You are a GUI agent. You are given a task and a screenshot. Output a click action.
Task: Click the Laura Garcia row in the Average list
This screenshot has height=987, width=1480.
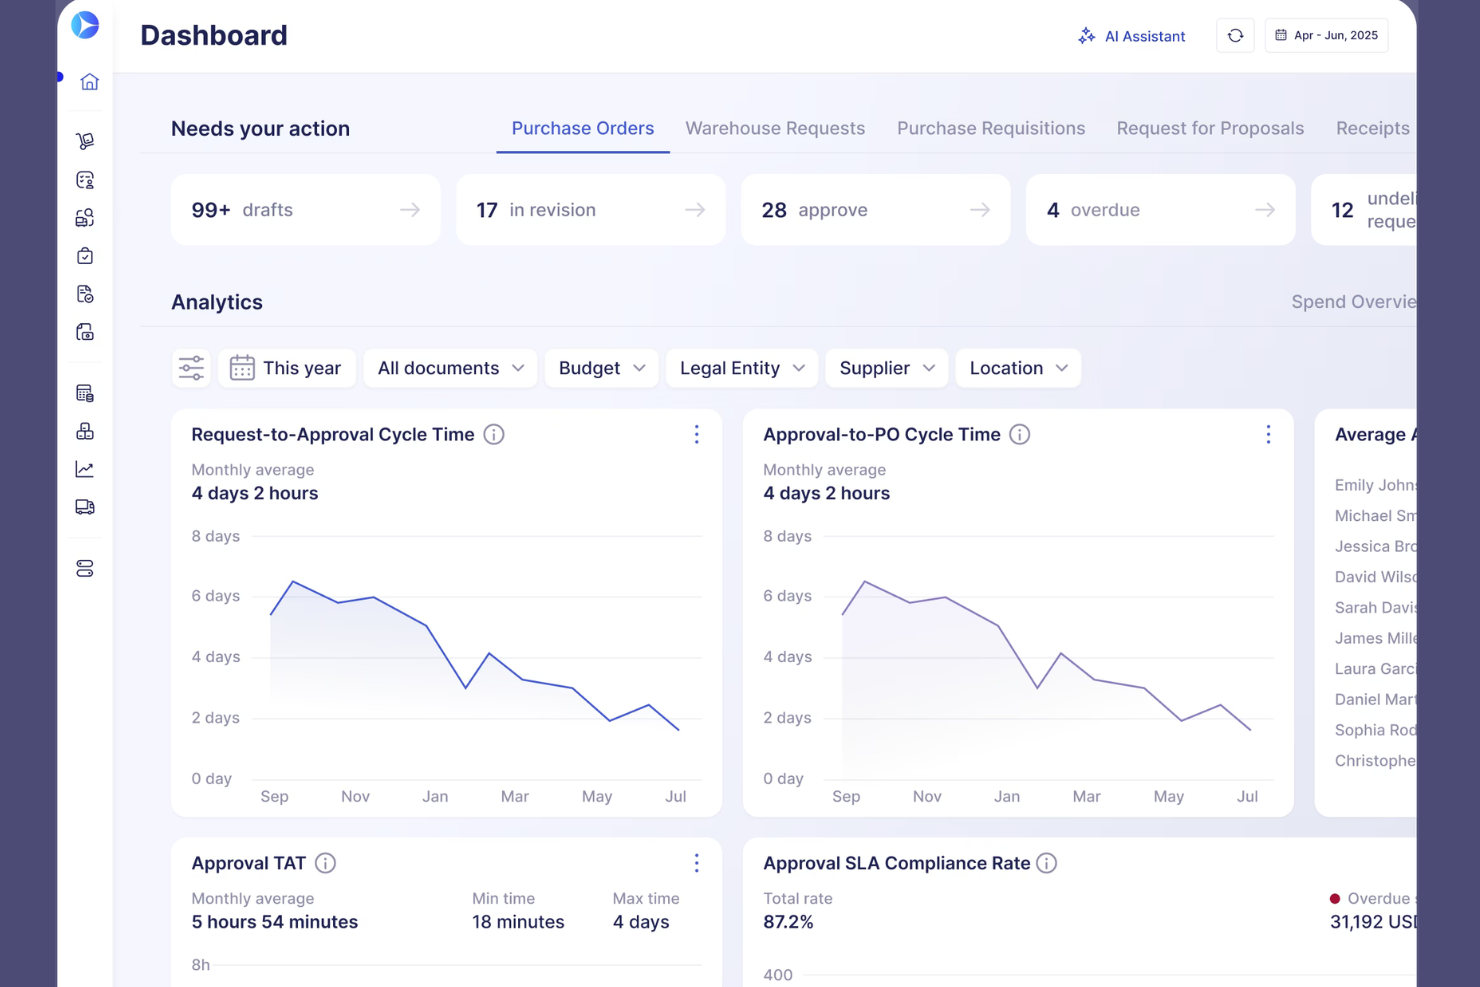tap(1375, 669)
